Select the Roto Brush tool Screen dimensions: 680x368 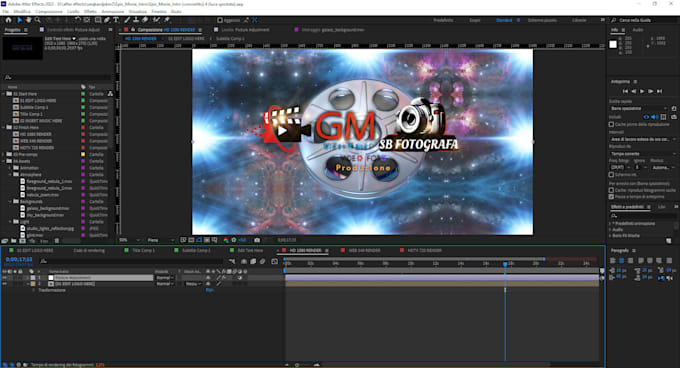click(156, 20)
